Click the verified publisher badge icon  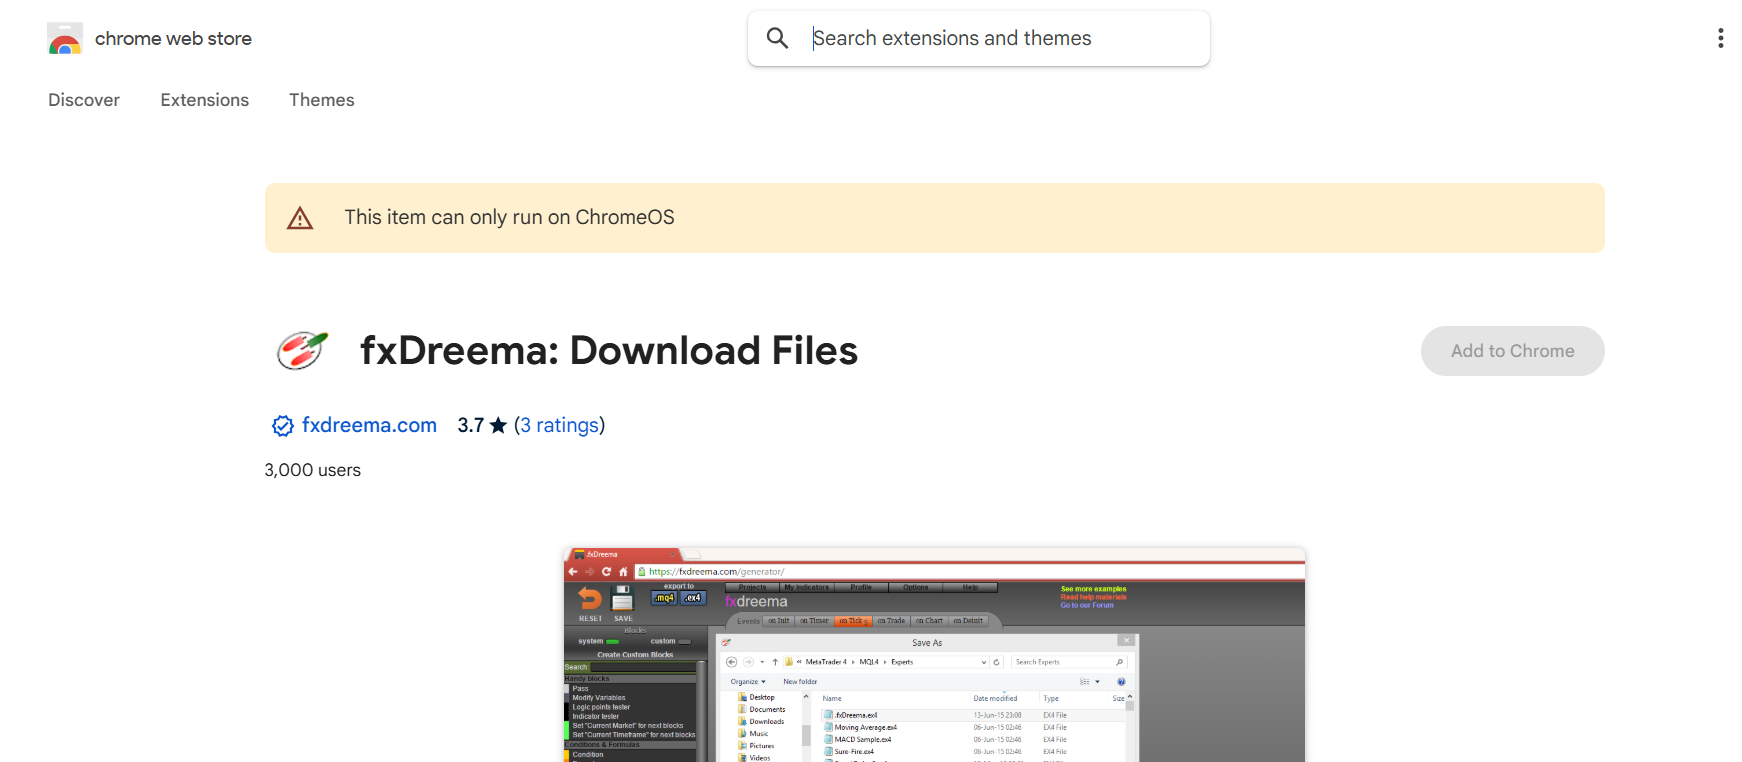coord(283,426)
